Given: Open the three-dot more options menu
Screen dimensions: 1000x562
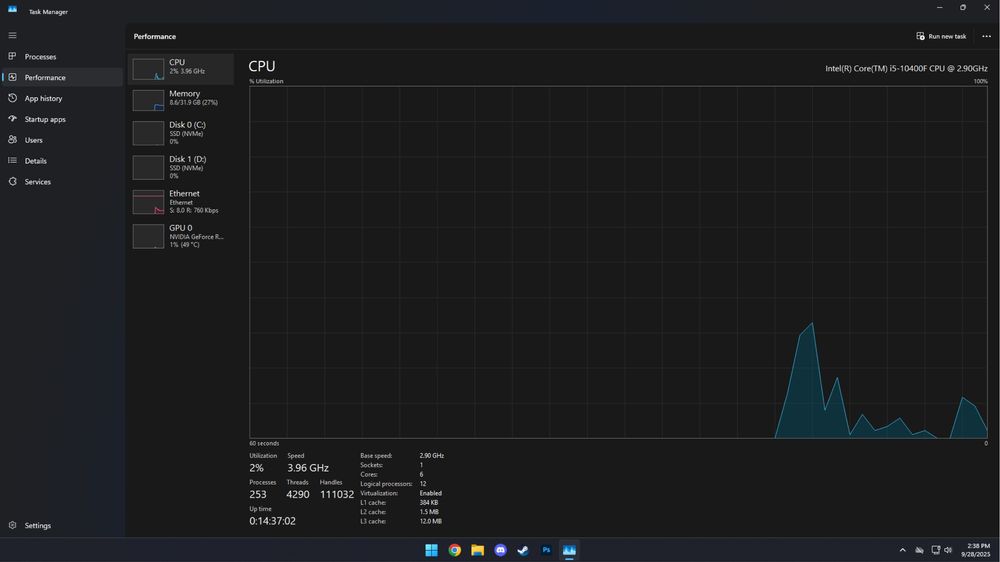Looking at the screenshot, I should pos(986,36).
